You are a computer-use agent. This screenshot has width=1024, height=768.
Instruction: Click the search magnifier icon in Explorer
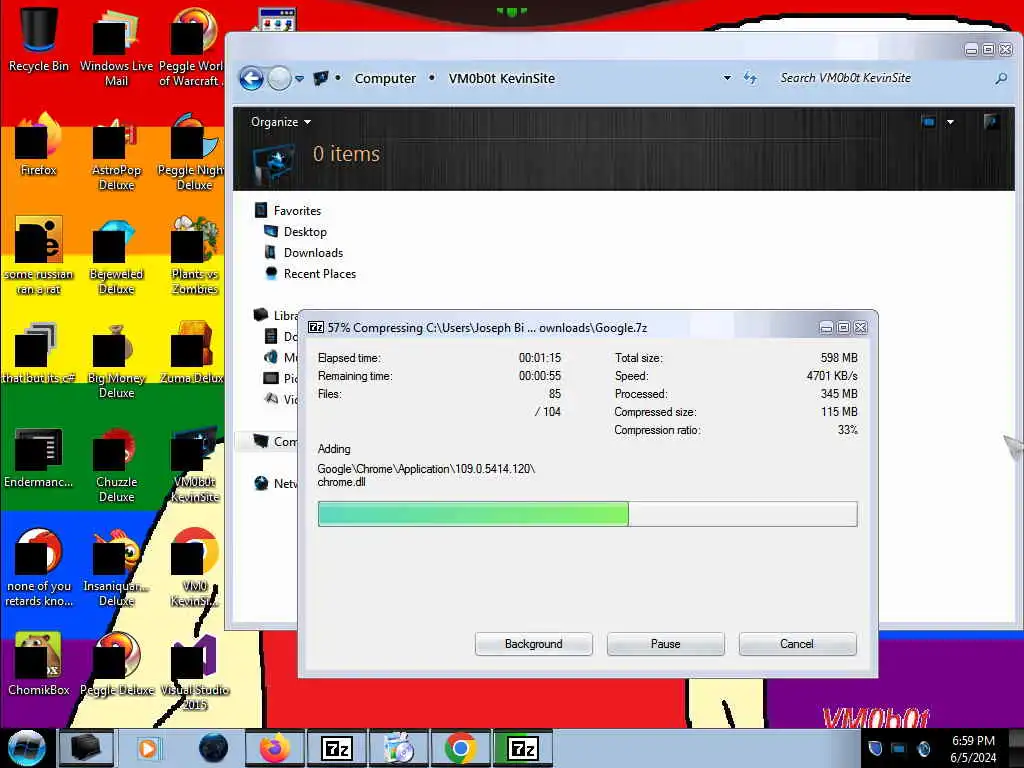(x=1000, y=78)
